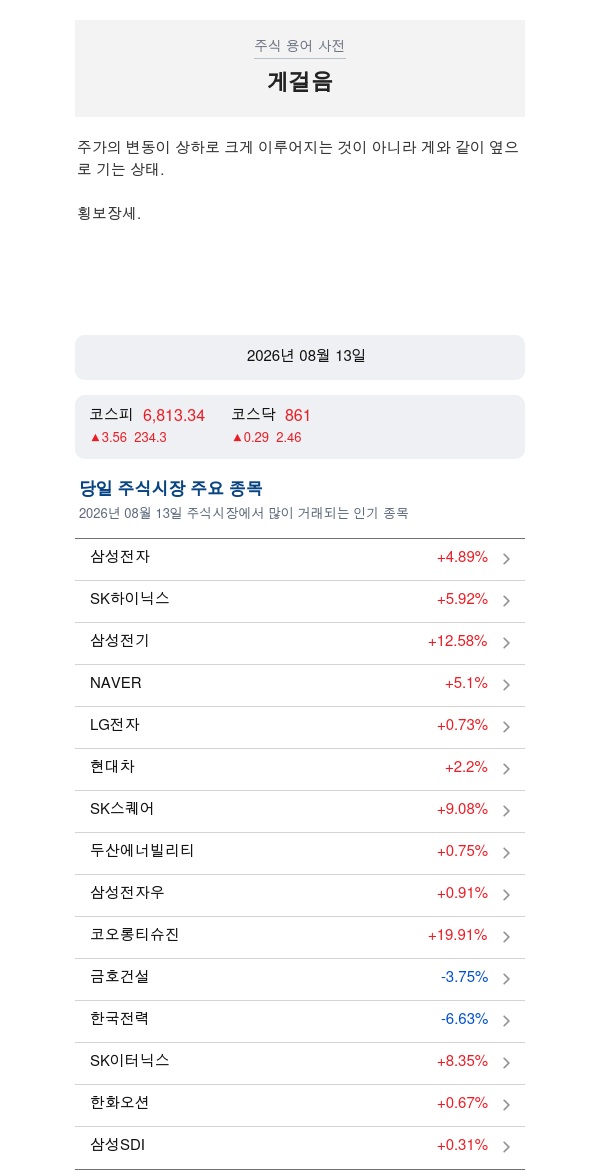
Task: Click the 당일 주식시장 주요 종목 heading
Action: click(171, 489)
